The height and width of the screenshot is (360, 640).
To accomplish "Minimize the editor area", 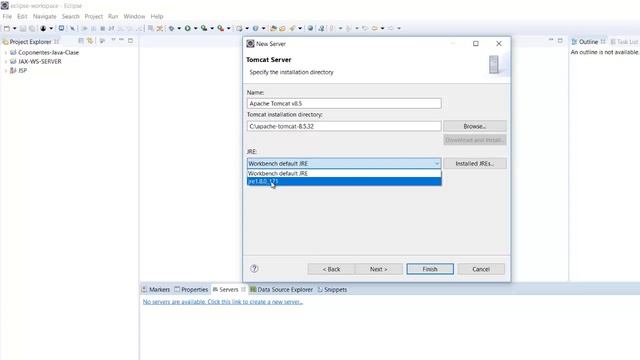I will 551,40.
